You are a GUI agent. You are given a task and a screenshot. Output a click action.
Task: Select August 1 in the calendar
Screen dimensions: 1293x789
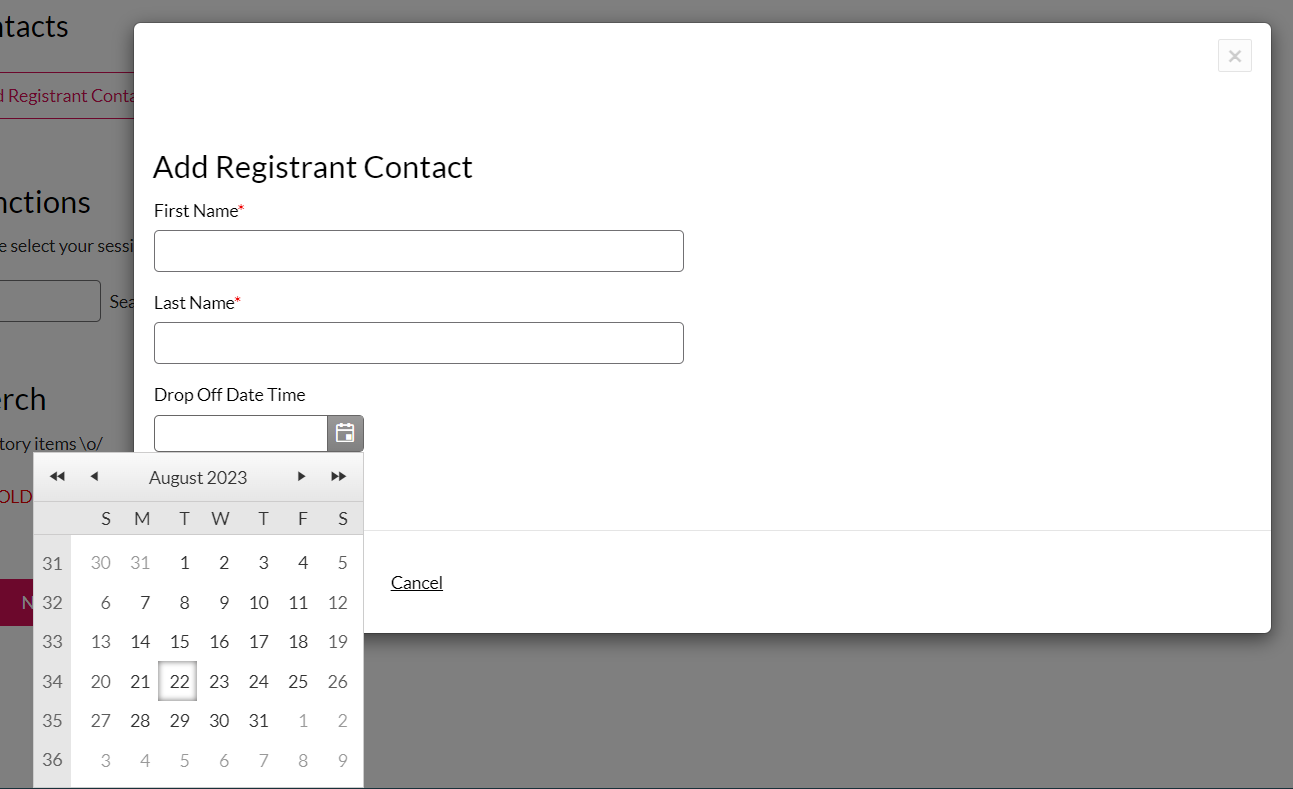click(x=184, y=563)
